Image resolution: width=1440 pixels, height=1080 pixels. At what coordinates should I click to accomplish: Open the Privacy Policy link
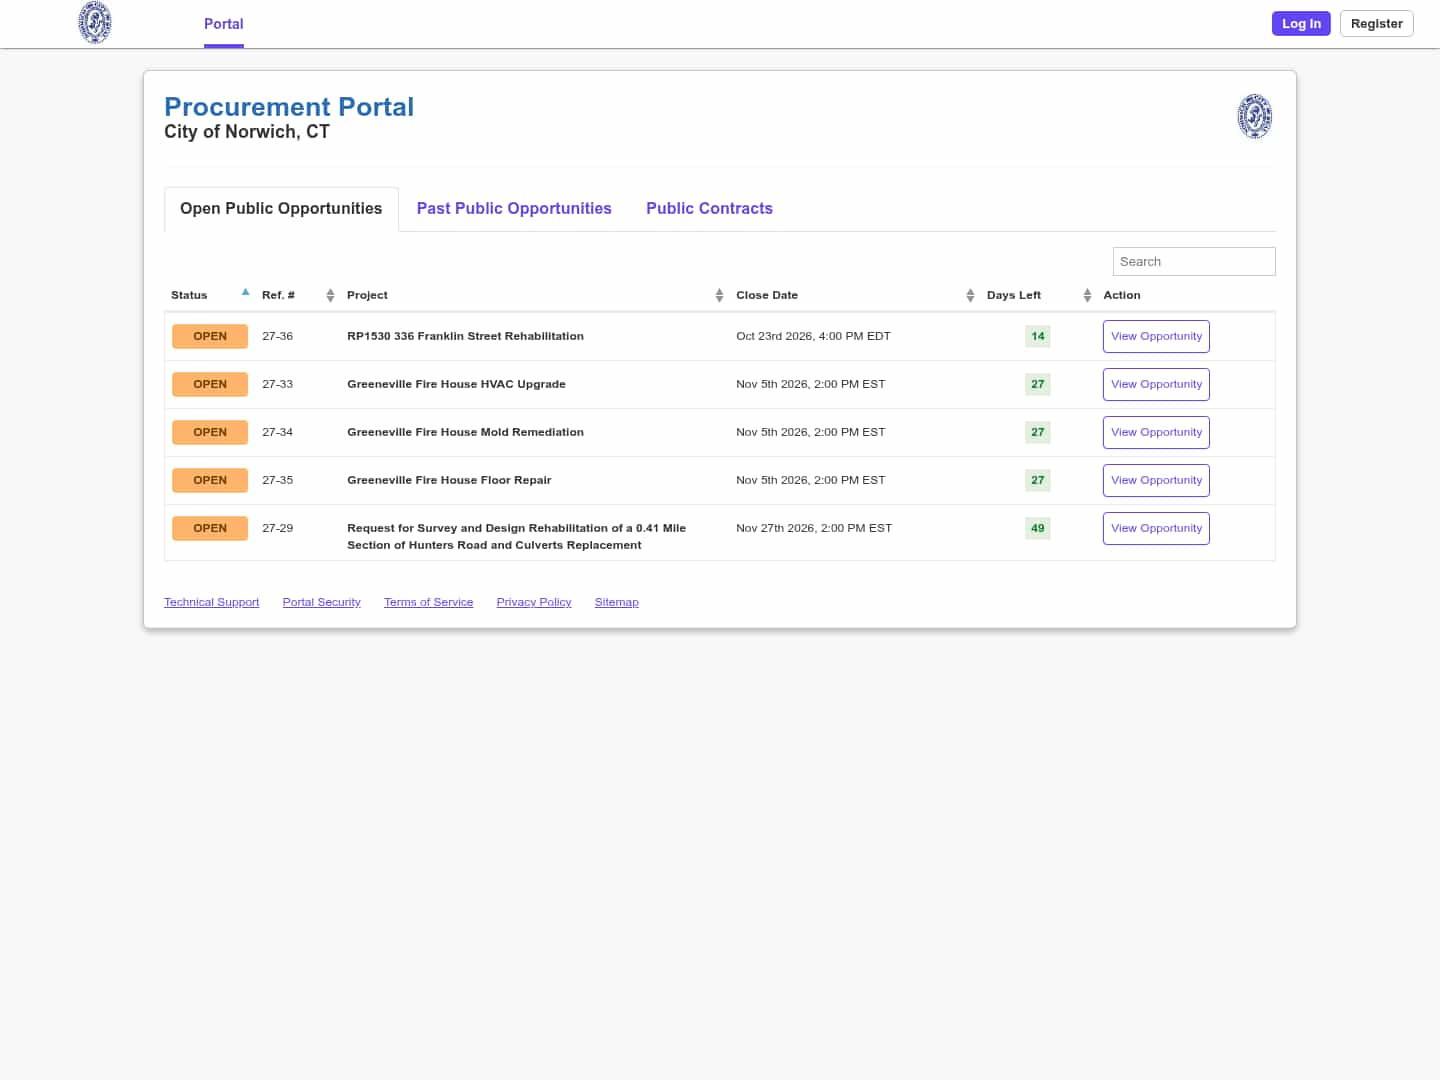[x=534, y=602]
